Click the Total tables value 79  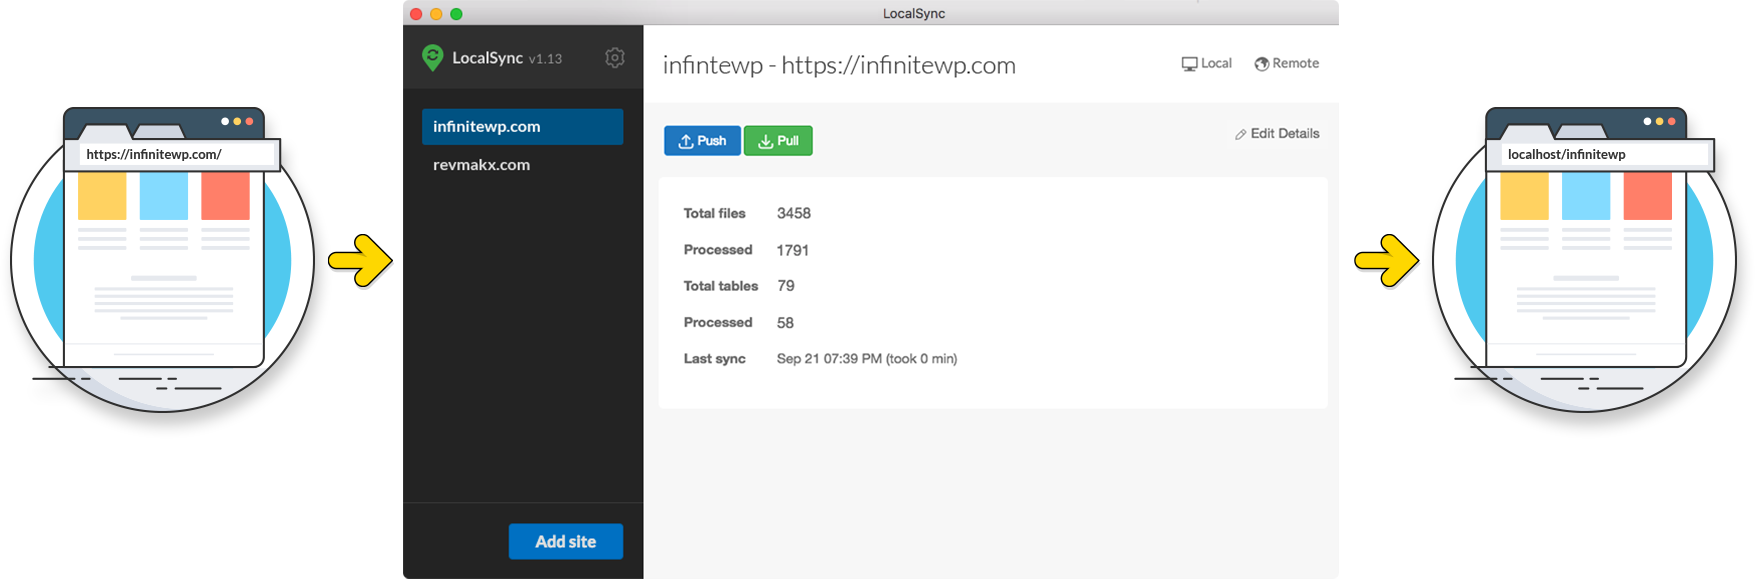tap(786, 286)
